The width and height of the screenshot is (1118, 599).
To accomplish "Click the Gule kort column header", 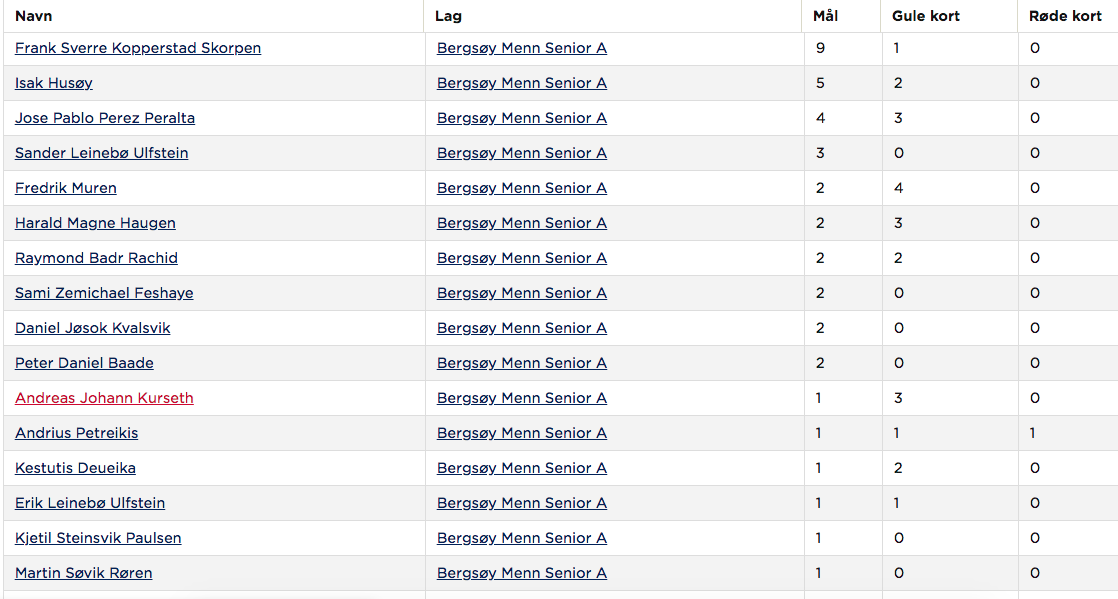I will coord(925,16).
